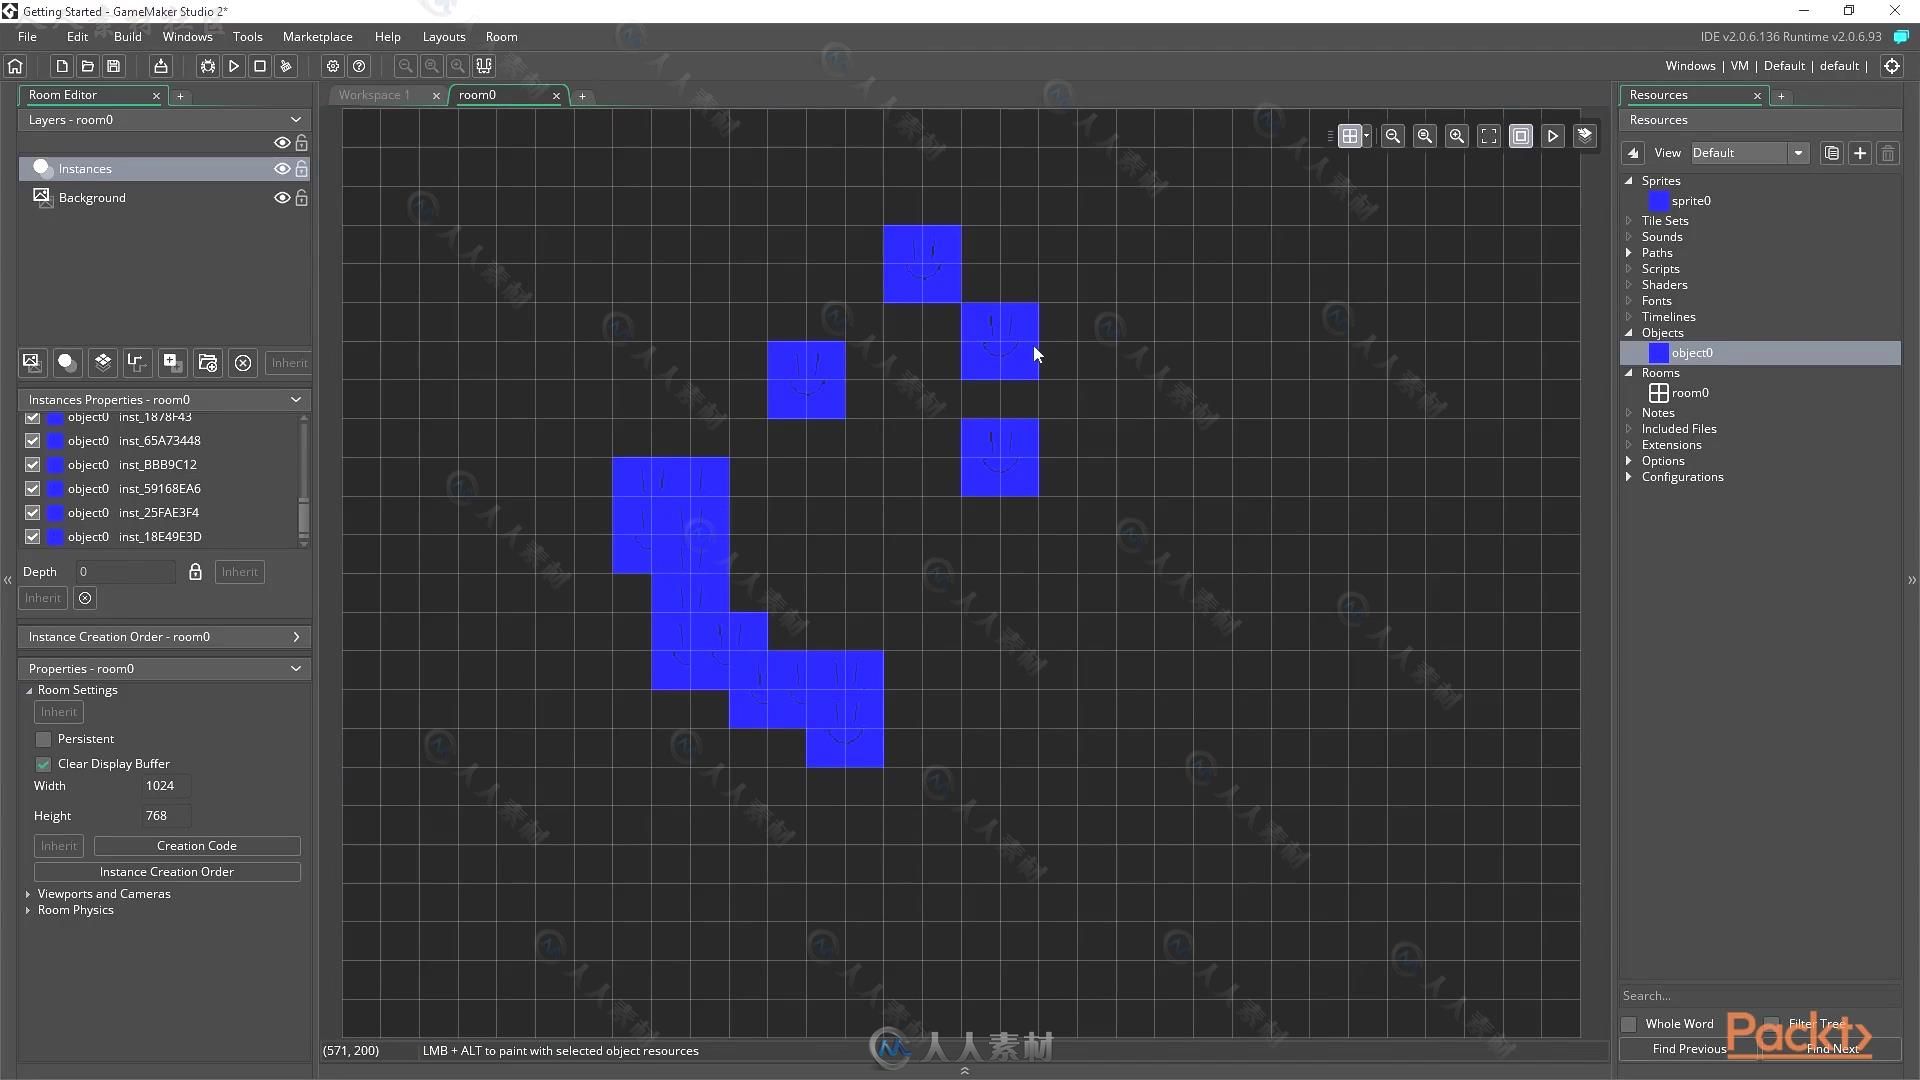Click the fullscreen toggle icon
The image size is (1920, 1080).
1487,136
